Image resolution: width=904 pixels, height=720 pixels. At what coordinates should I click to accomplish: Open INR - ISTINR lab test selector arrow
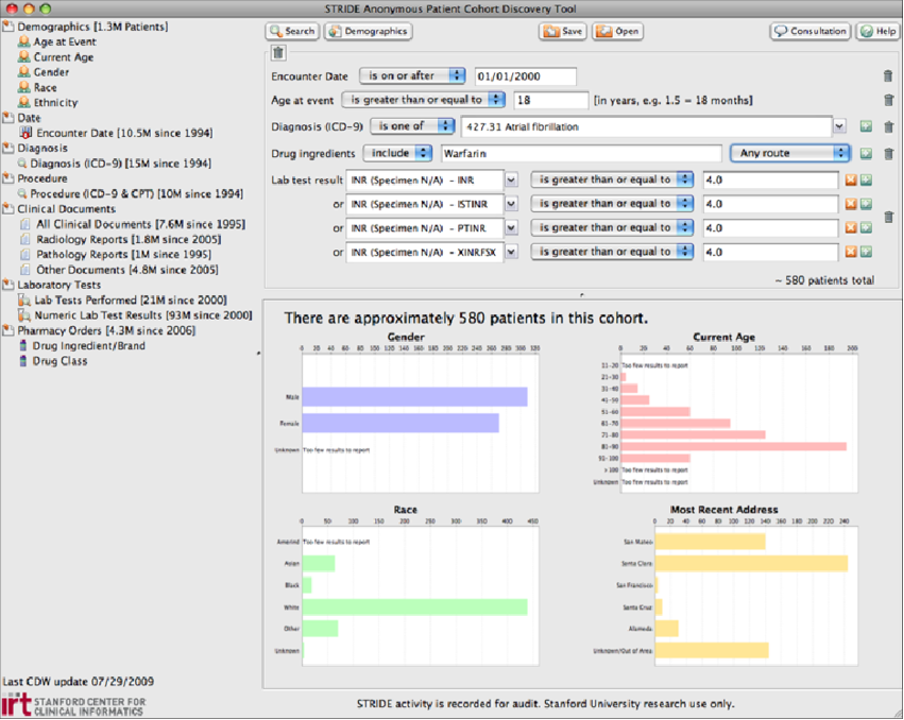511,204
